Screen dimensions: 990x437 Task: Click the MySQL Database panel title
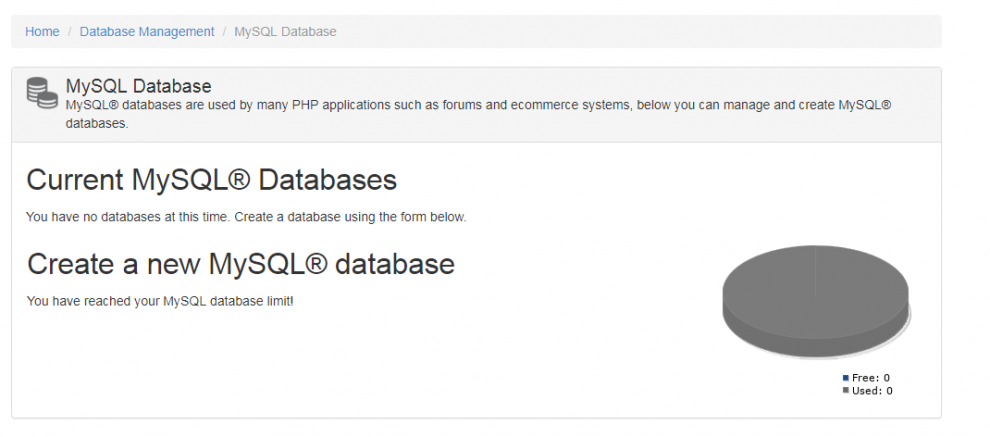138,87
